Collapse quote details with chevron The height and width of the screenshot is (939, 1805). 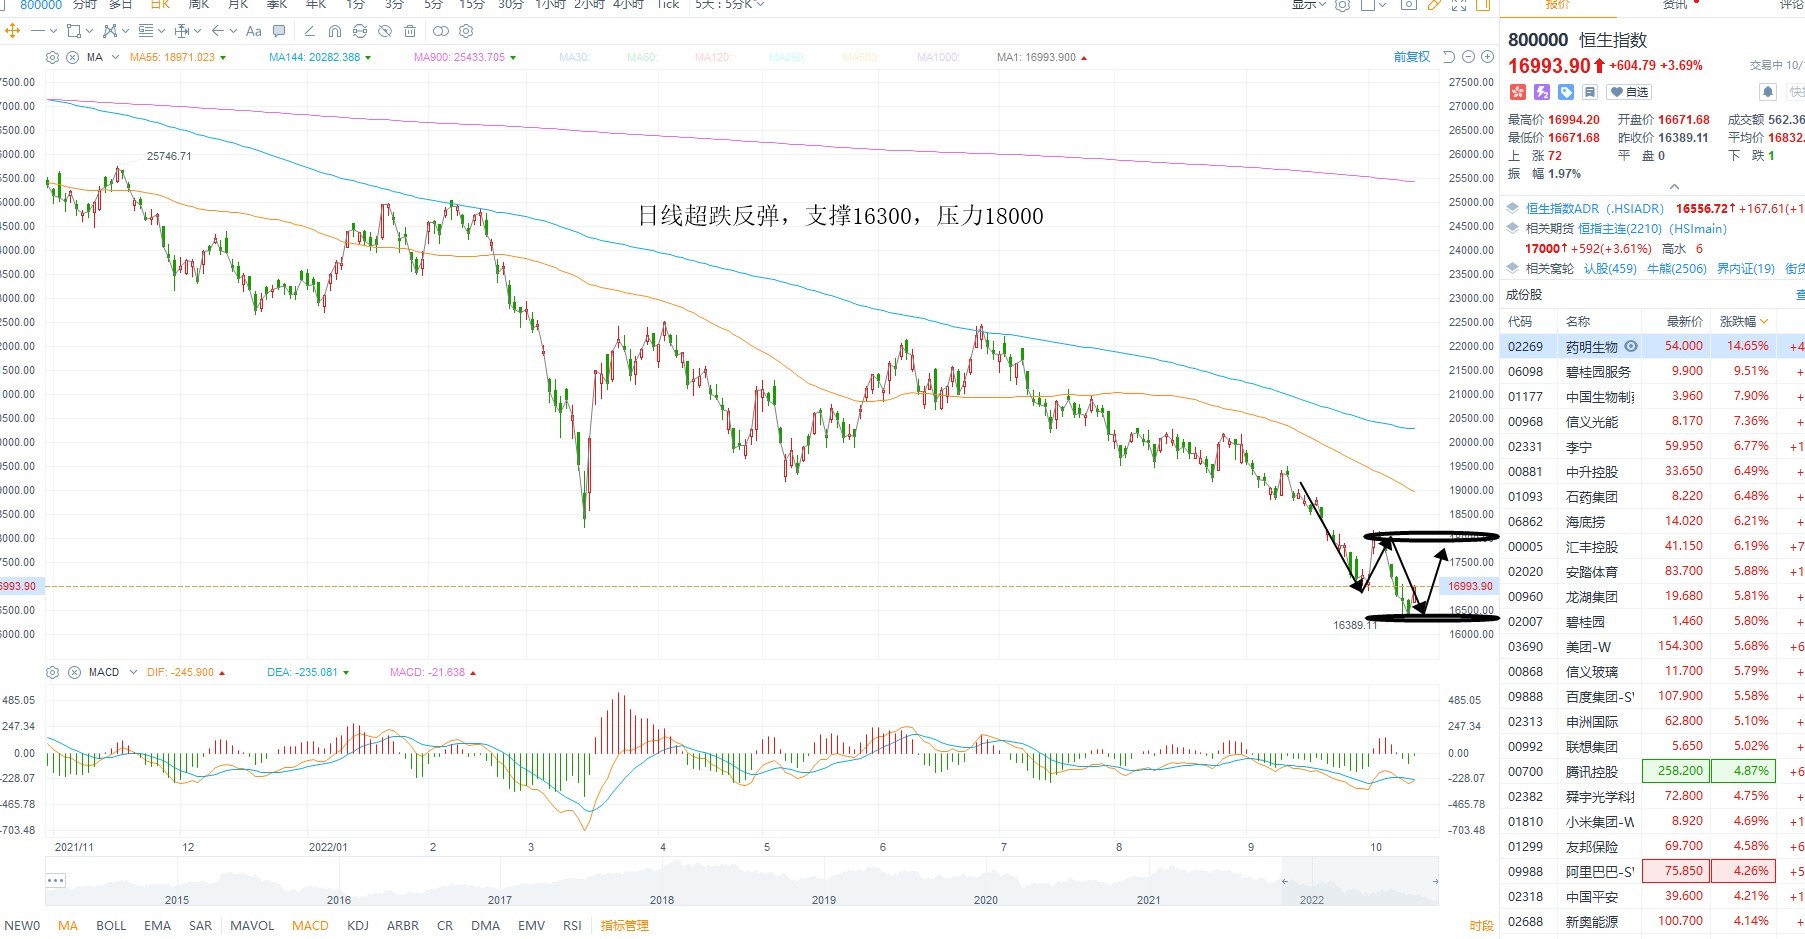1674,187
